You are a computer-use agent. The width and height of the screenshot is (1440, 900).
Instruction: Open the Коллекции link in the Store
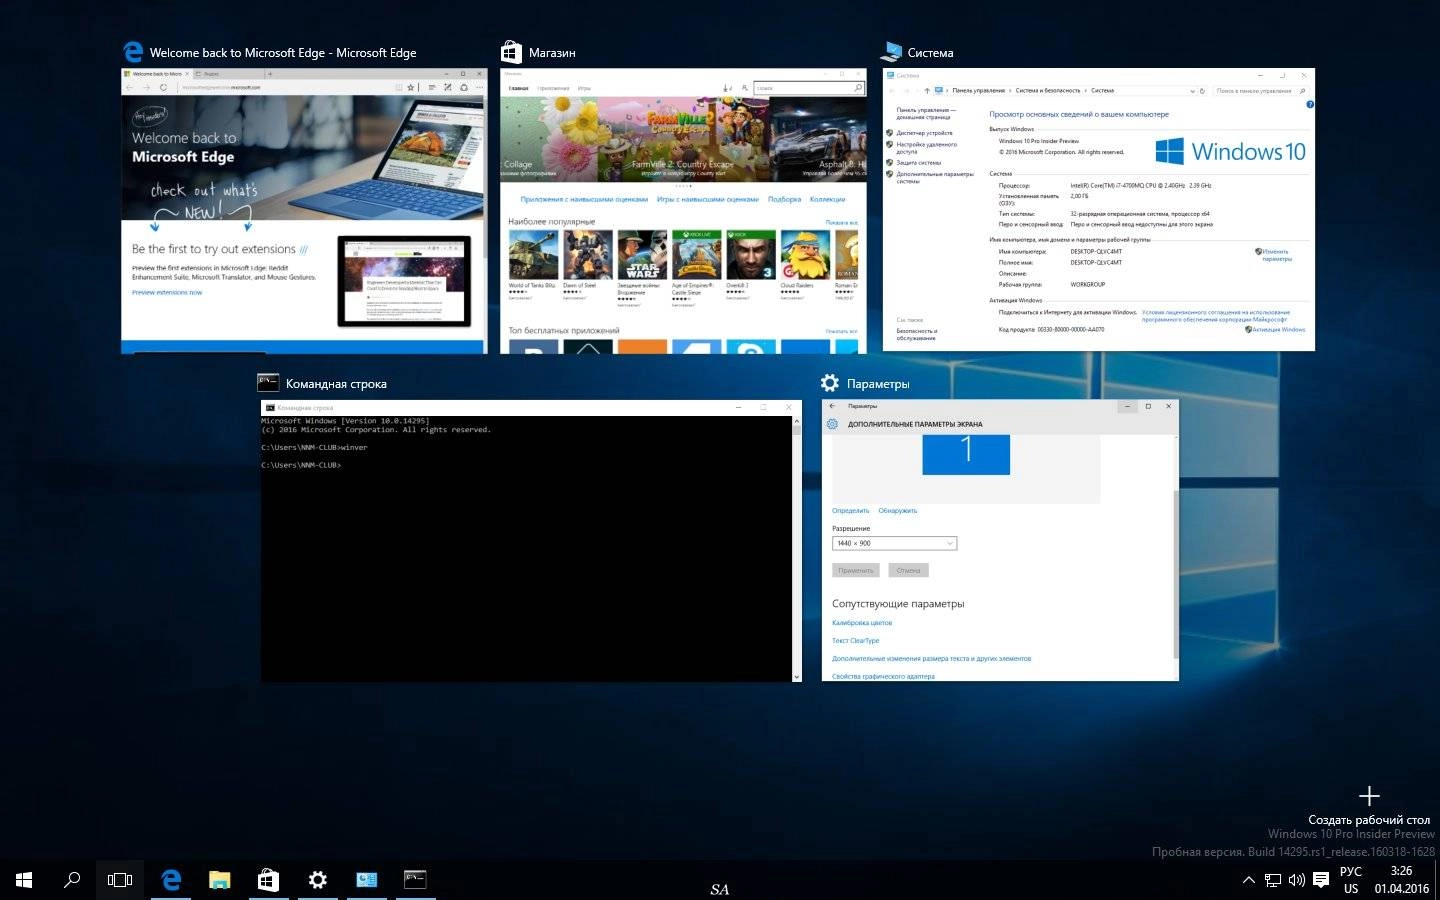coord(828,199)
